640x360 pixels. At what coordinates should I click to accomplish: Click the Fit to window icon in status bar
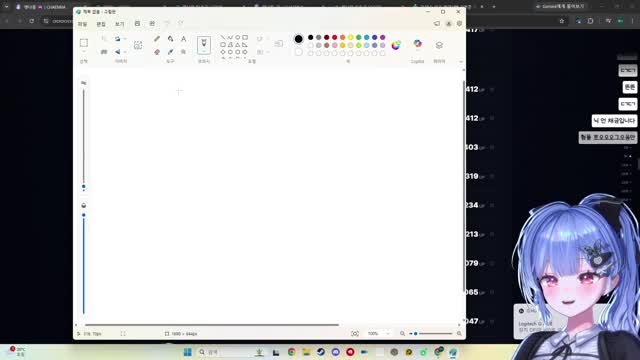pyautogui.click(x=355, y=333)
